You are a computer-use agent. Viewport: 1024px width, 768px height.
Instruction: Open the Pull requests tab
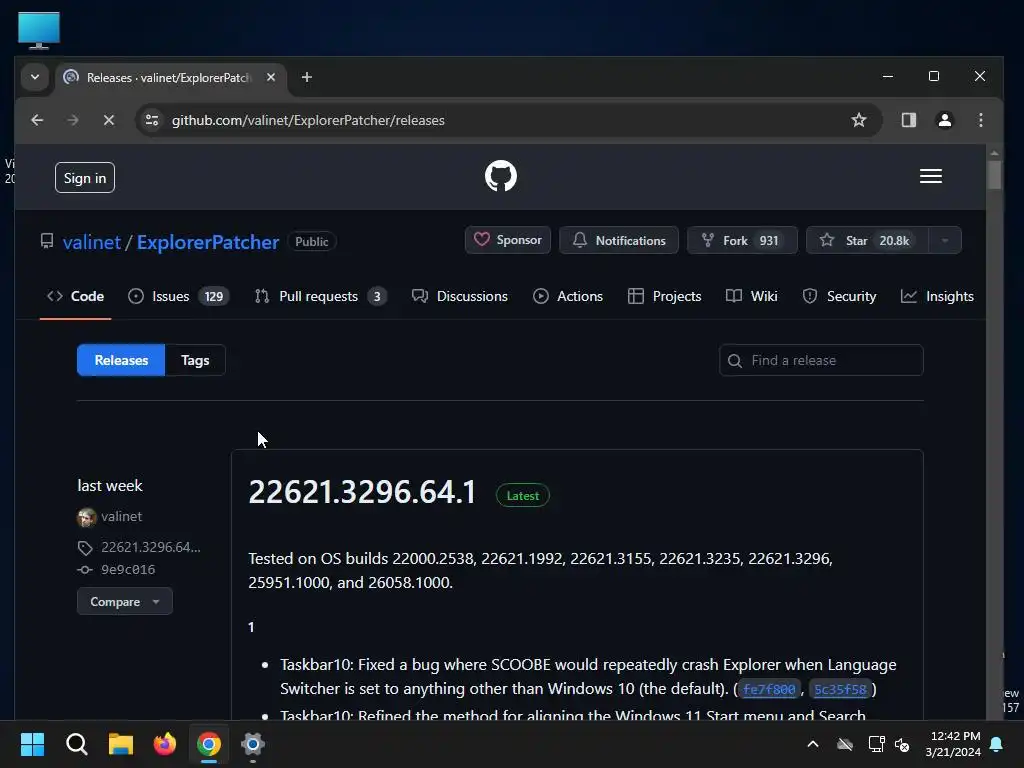click(x=321, y=296)
